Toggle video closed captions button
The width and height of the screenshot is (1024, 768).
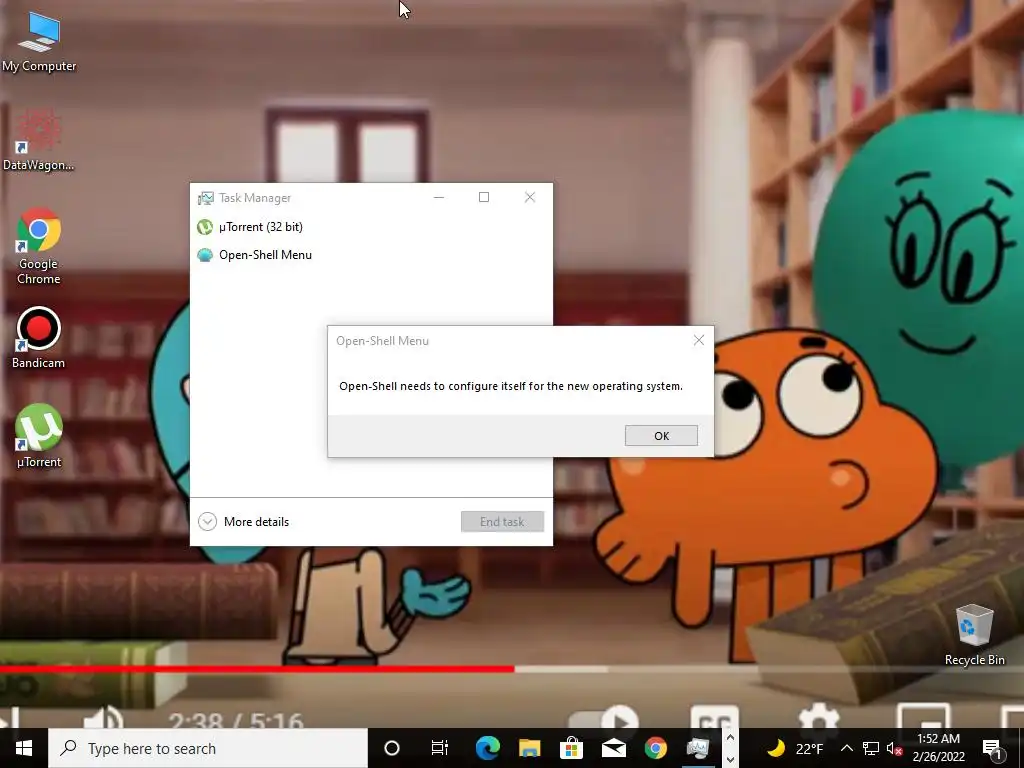click(x=715, y=718)
